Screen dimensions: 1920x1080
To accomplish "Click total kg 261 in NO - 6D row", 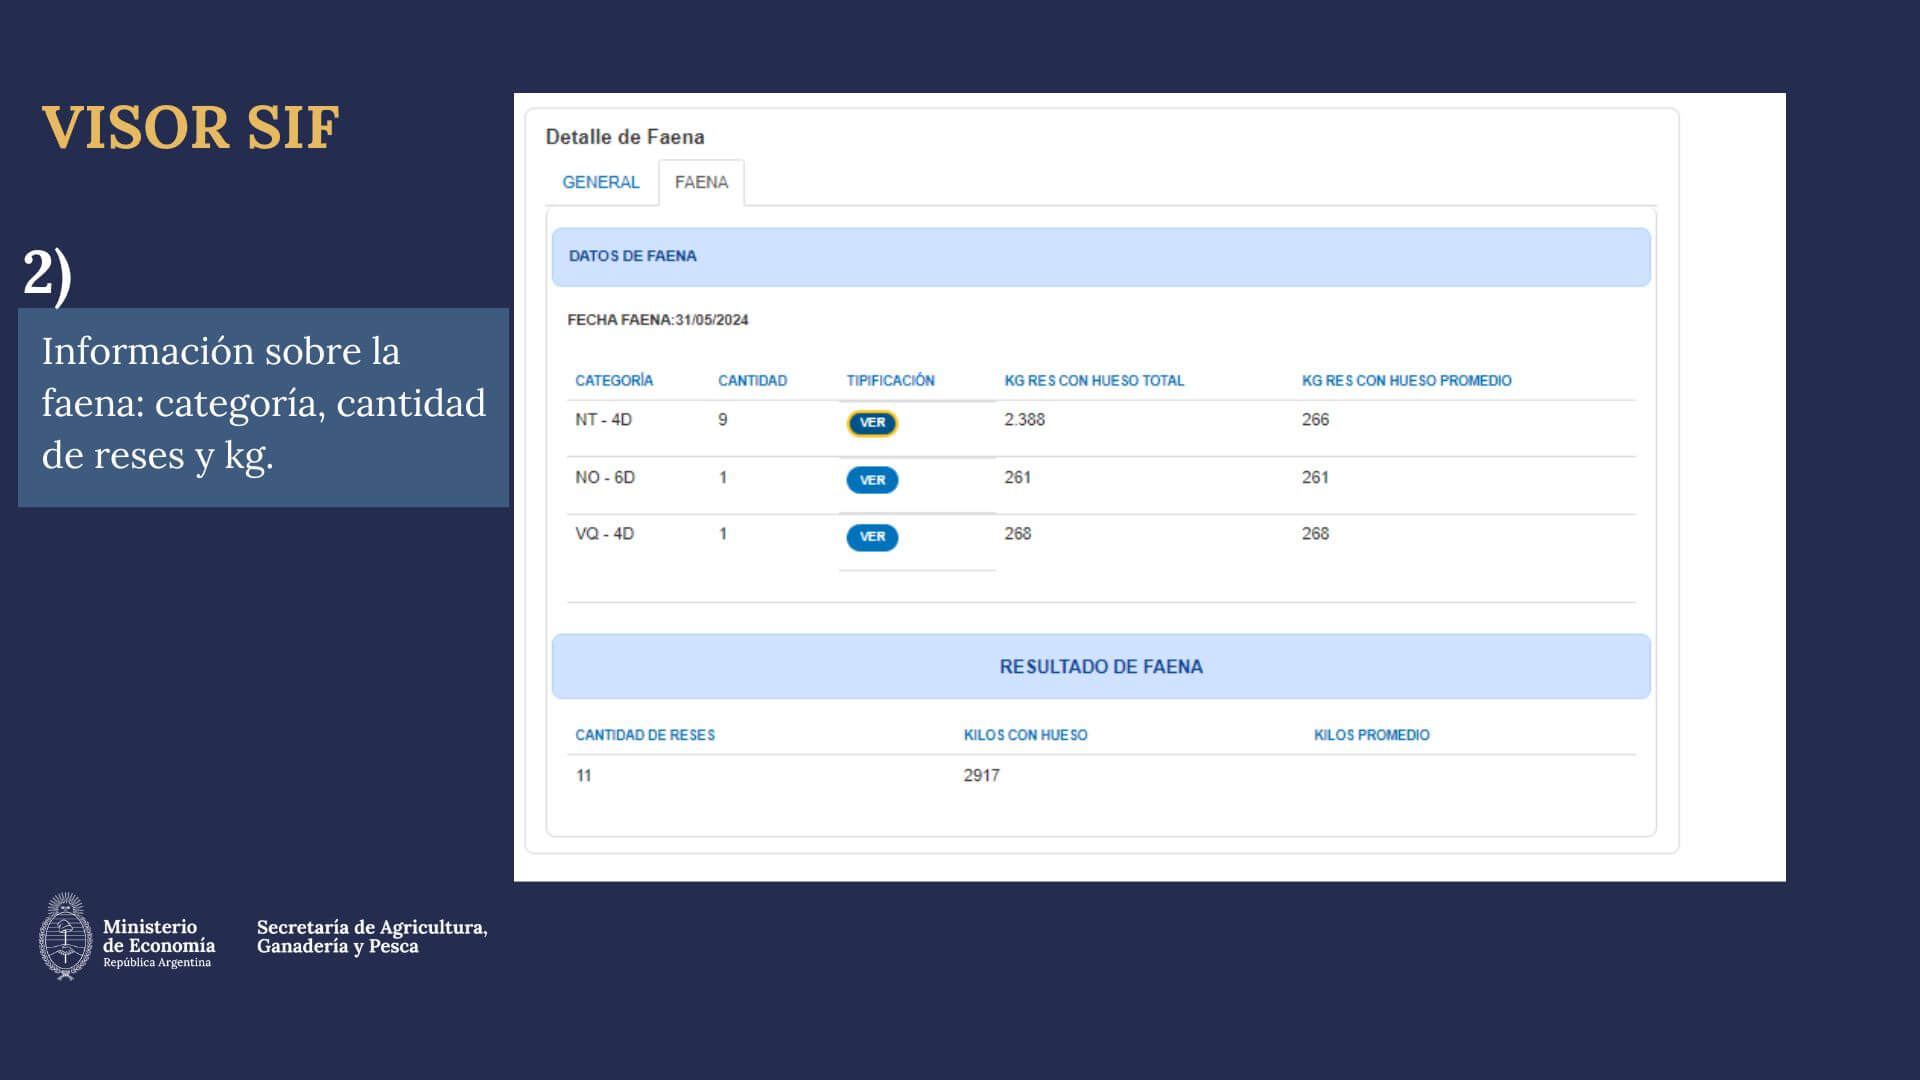I will click(1017, 477).
